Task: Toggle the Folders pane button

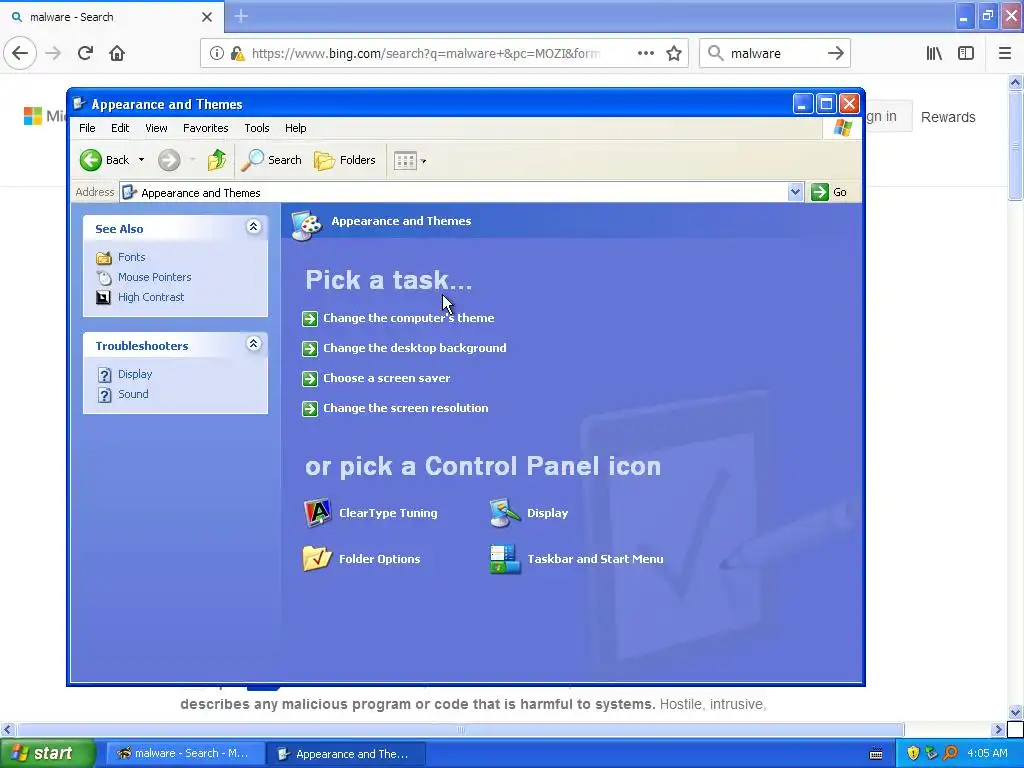Action: (345, 160)
